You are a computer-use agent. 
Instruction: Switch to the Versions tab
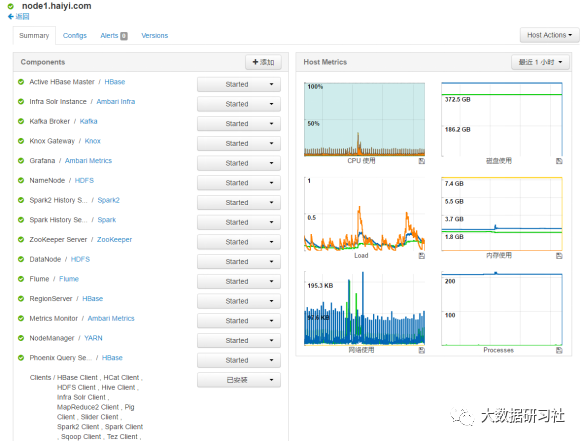point(155,35)
